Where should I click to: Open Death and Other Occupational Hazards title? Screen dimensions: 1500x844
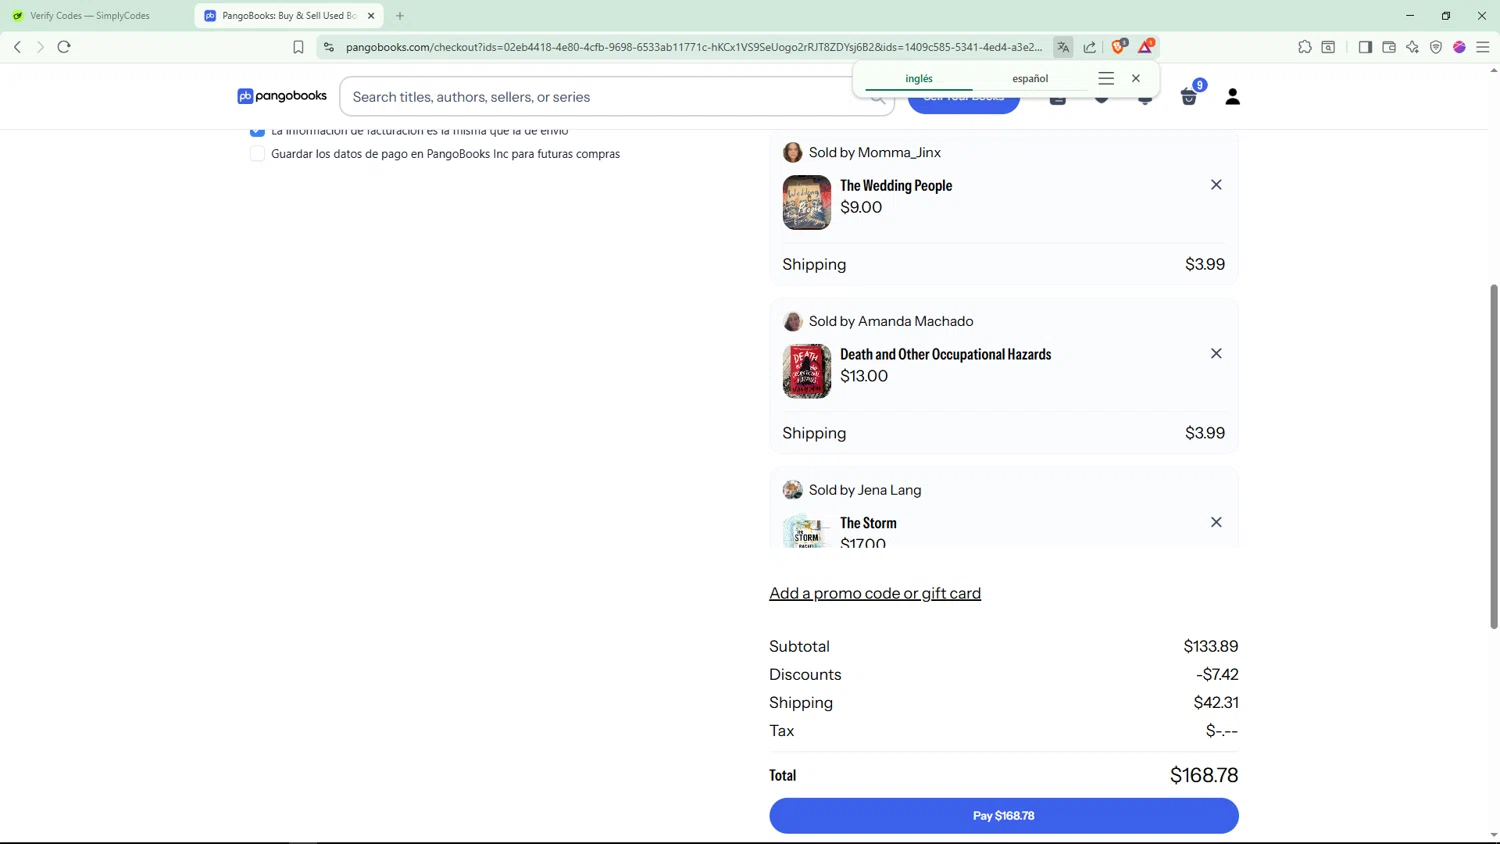(945, 355)
